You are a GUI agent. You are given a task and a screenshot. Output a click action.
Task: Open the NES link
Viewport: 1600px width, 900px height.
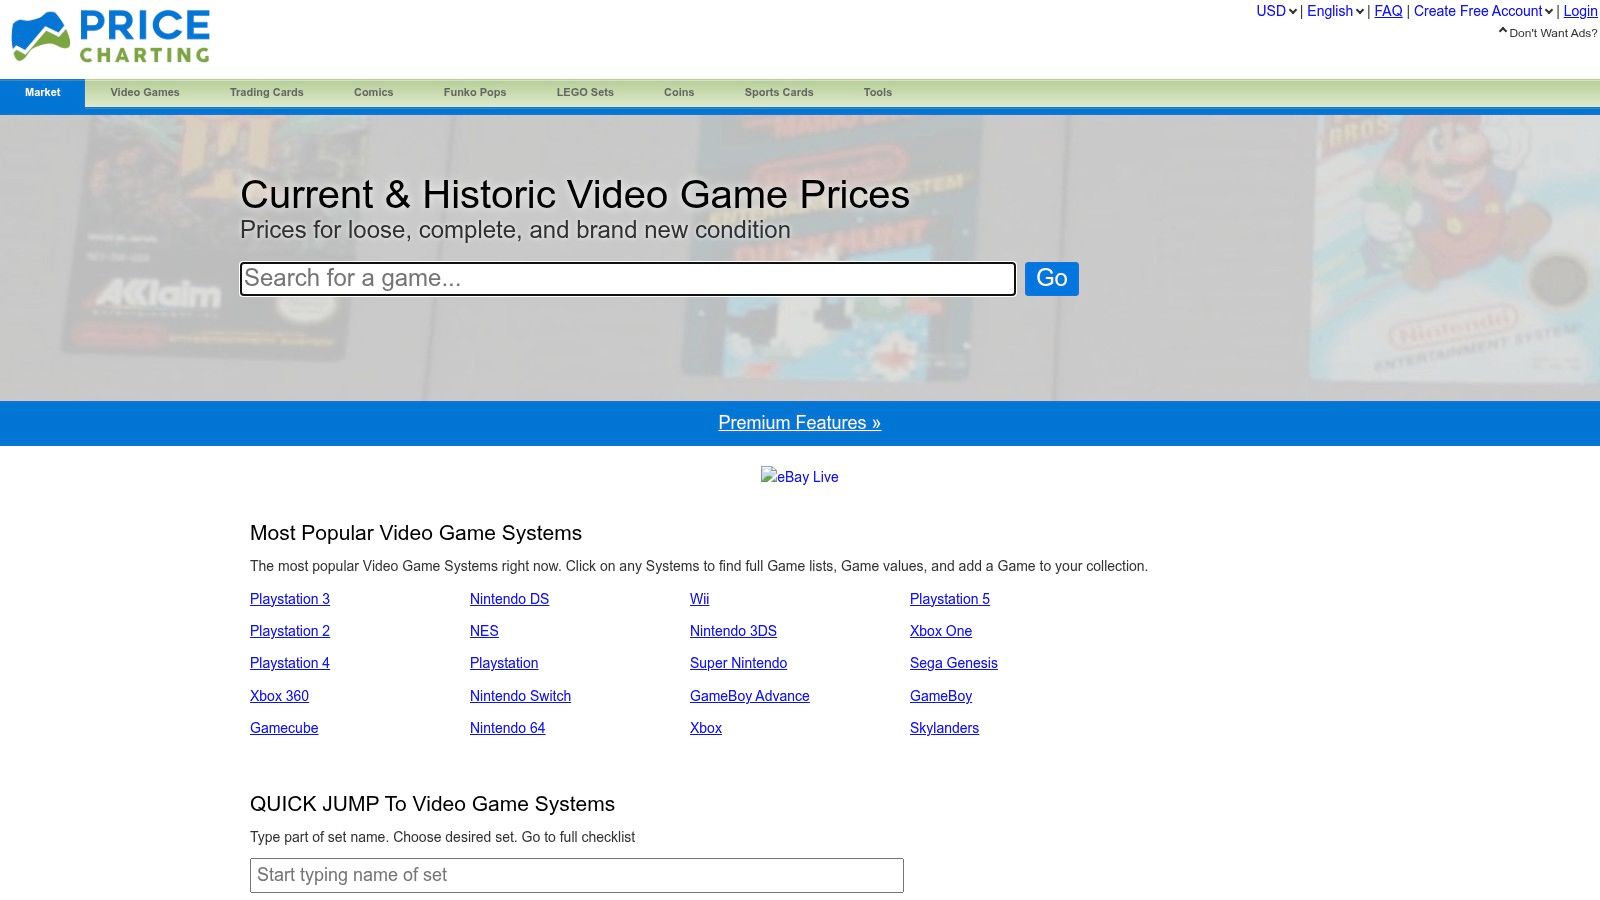click(x=484, y=631)
